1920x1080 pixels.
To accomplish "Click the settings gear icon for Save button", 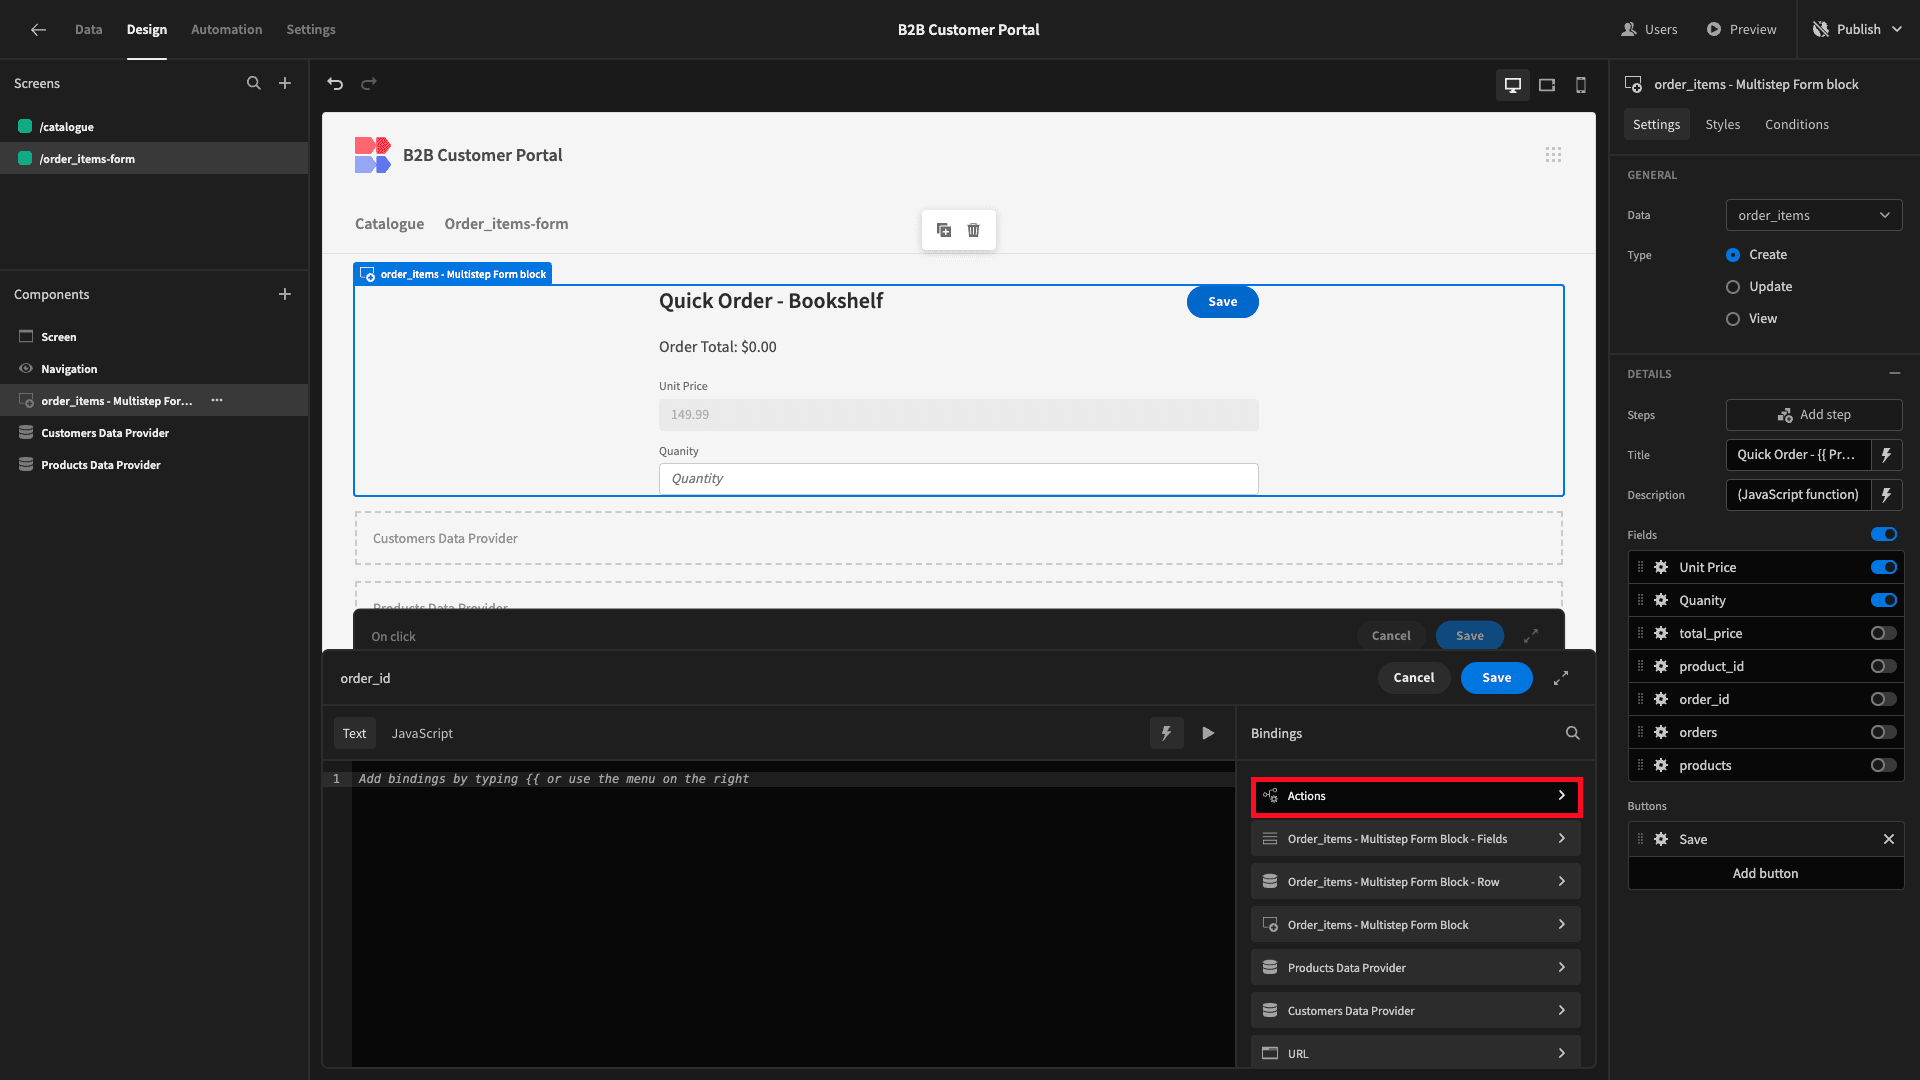I will click(x=1660, y=839).
